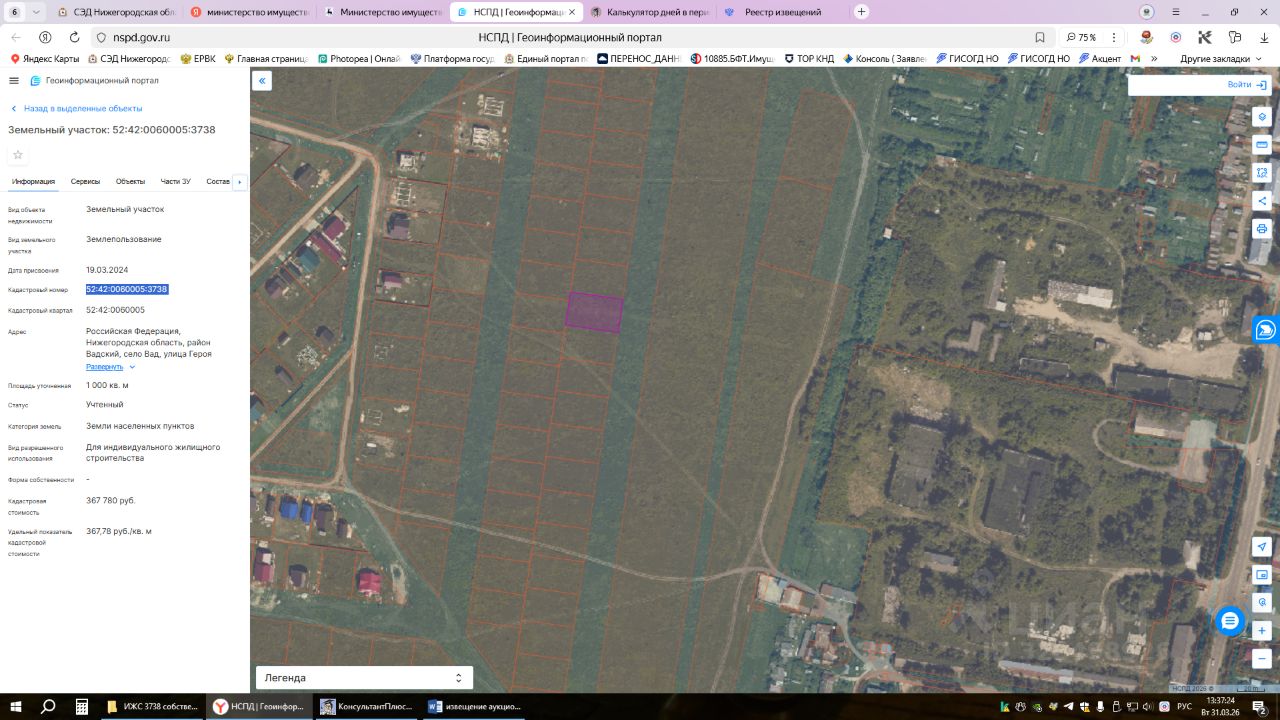This screenshot has height=720, width=1280.
Task: Collapse the left info panel
Action: (x=262, y=81)
